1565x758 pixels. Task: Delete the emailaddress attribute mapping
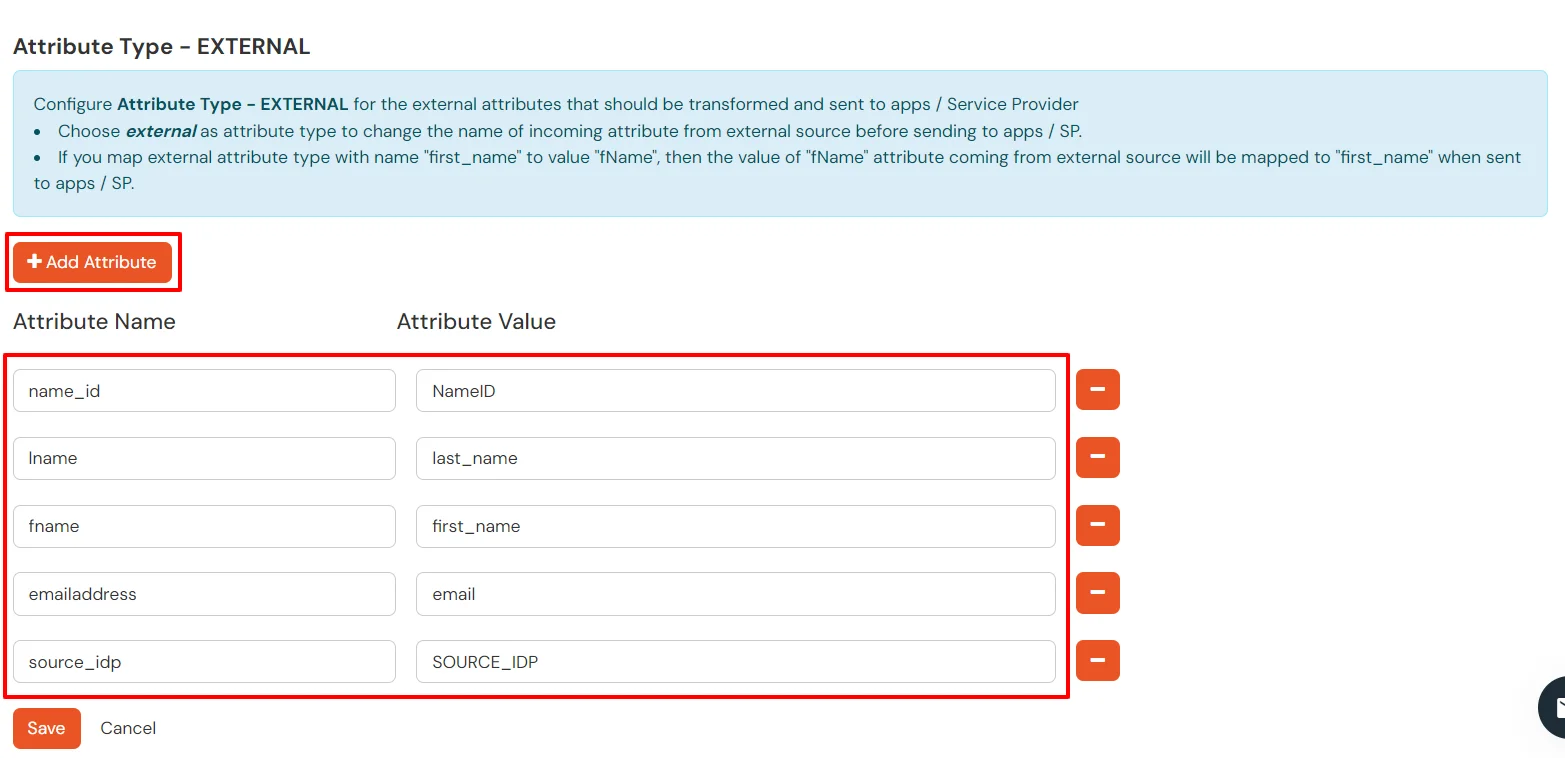click(x=1097, y=593)
